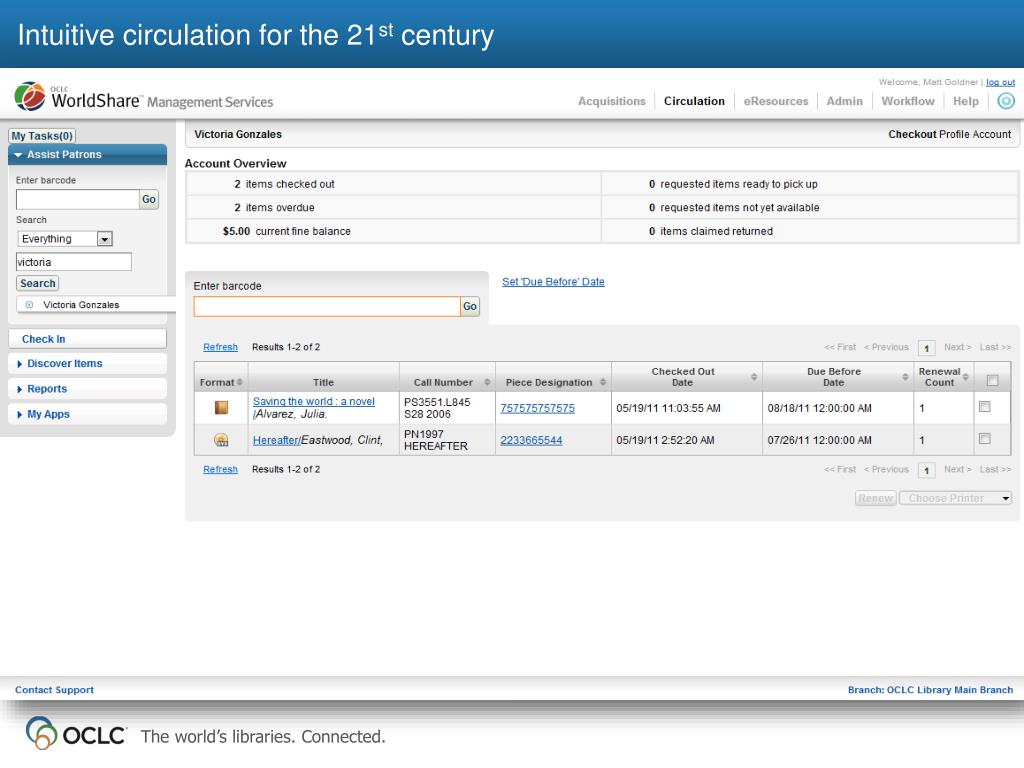The height and width of the screenshot is (768, 1024).
Task: Open barcode 757575757575 link
Action: [x=537, y=408]
